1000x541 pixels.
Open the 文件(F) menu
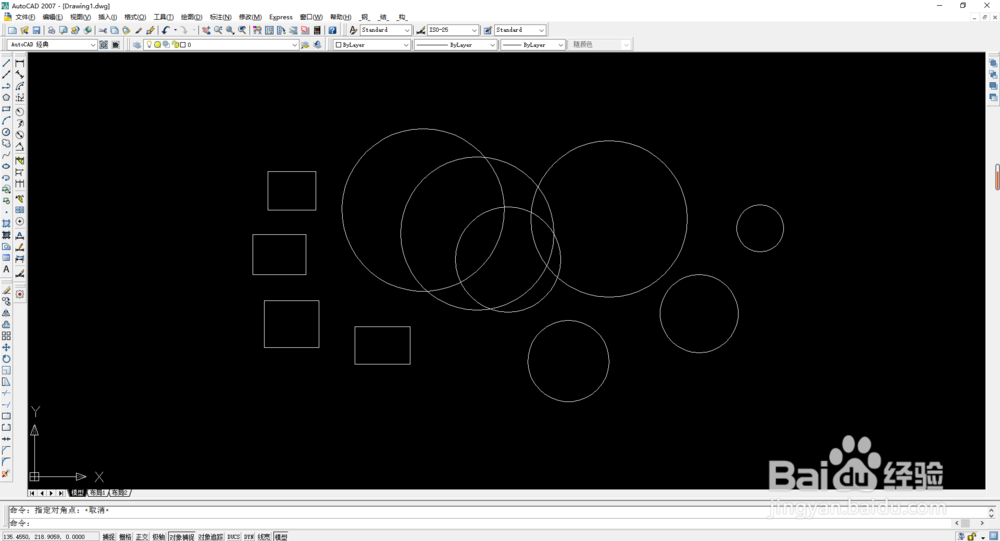coord(24,17)
